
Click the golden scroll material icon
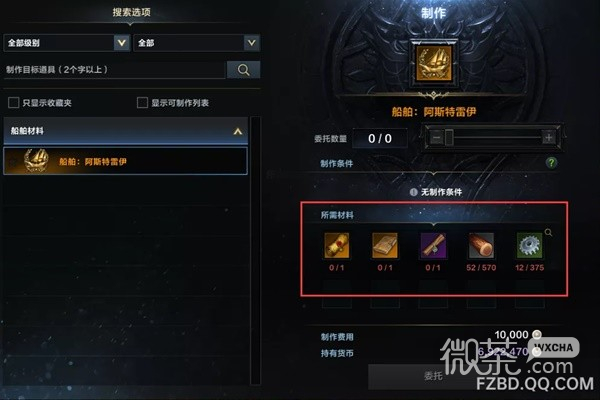(336, 245)
